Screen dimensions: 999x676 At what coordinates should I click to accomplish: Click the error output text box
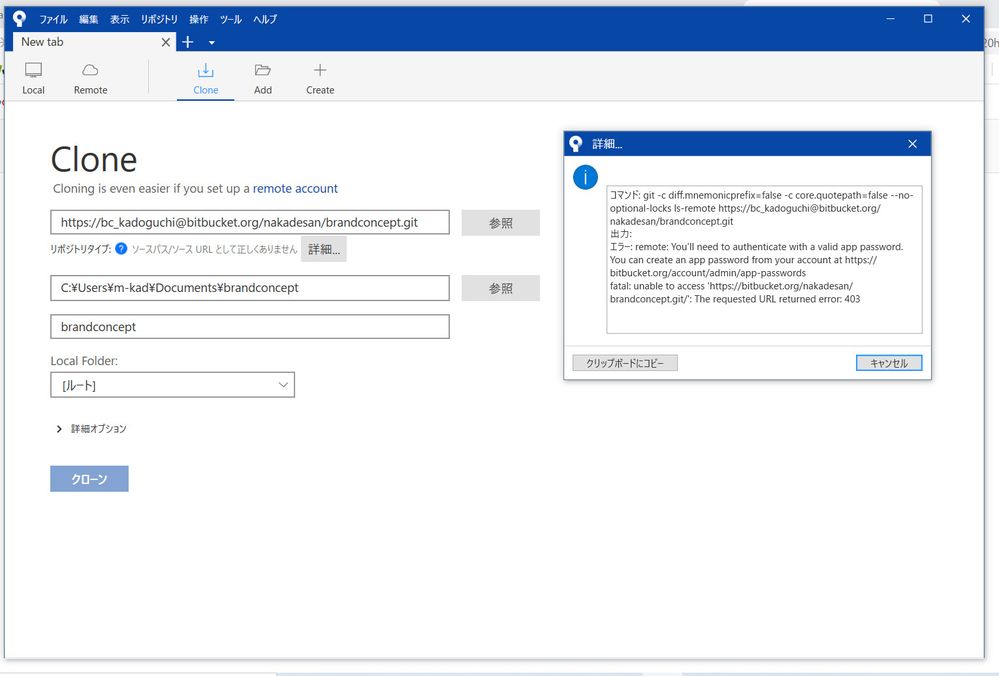(764, 259)
